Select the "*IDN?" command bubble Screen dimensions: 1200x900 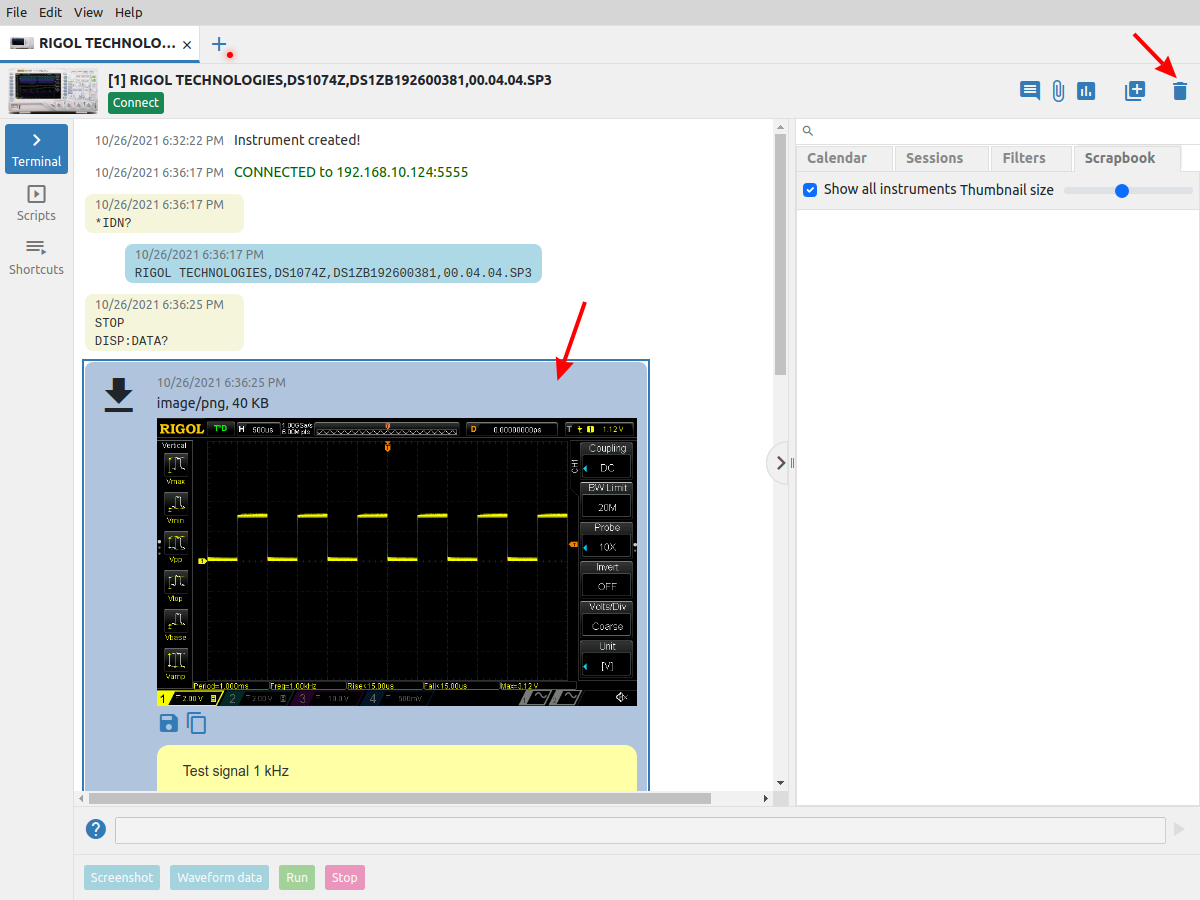[164, 213]
